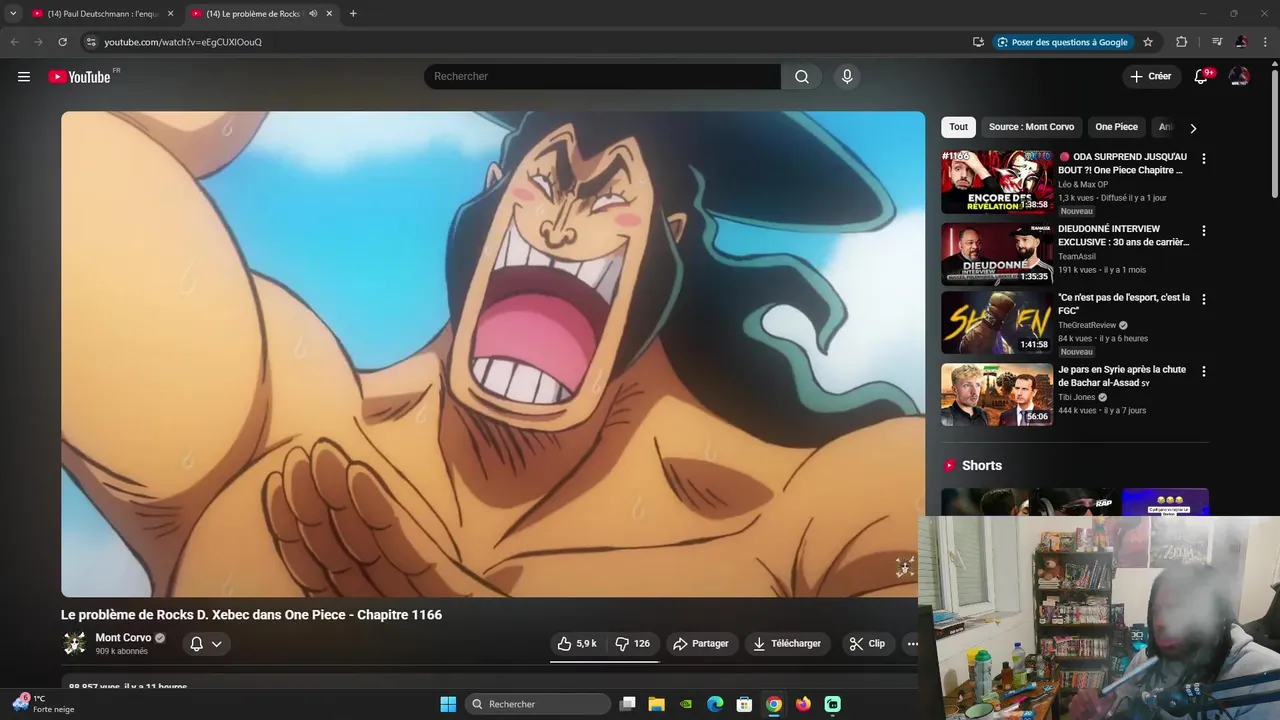
Task: Open the Mont Corvo channel name link
Action: click(x=123, y=638)
